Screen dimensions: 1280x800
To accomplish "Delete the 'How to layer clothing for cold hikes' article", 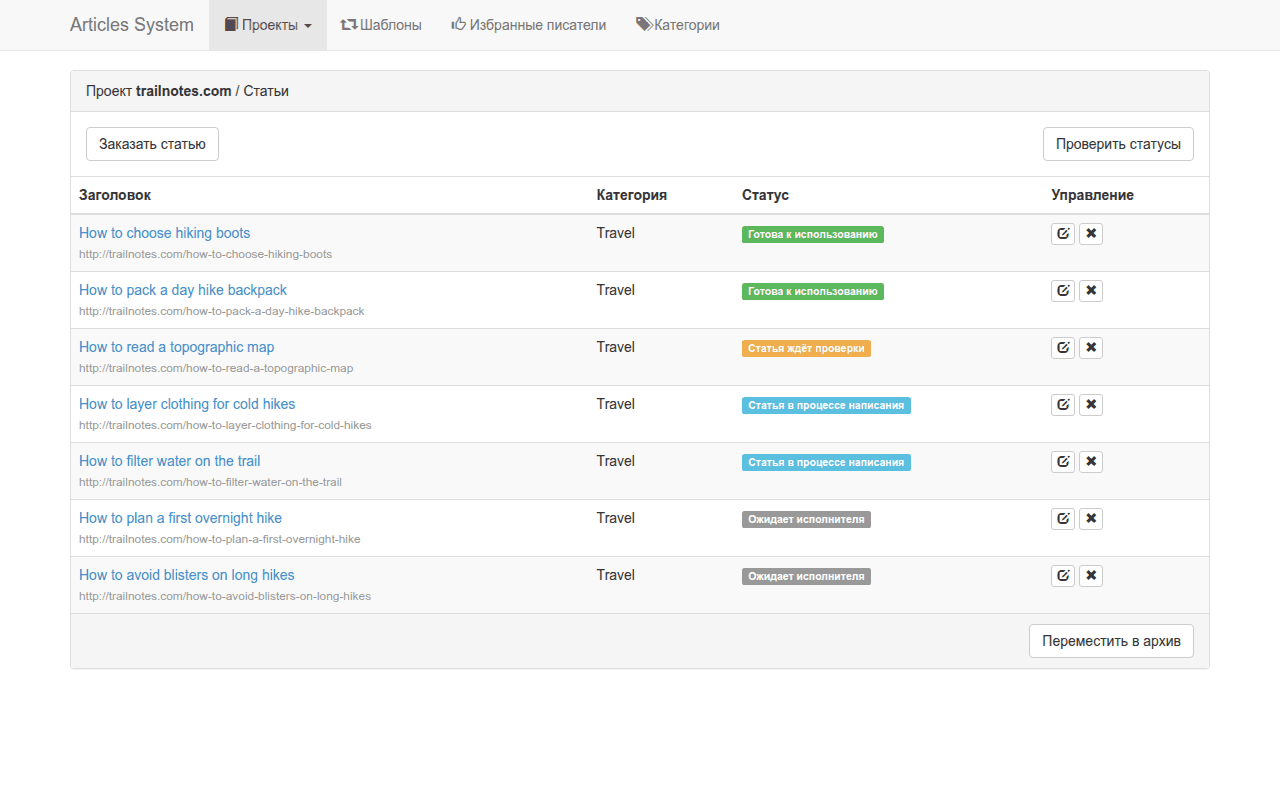I will click(1091, 405).
